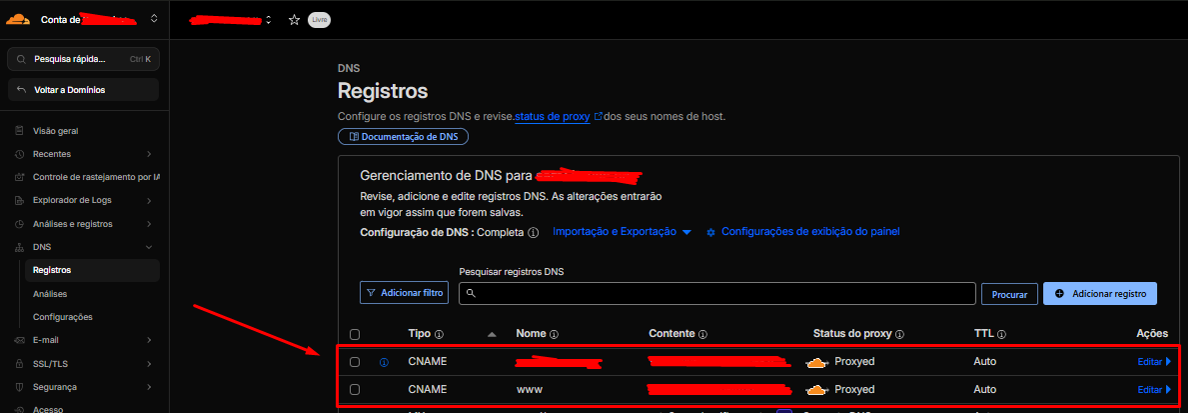The image size is (1188, 413).
Task: Click the CNAME type cell in www row
Action: click(x=427, y=390)
